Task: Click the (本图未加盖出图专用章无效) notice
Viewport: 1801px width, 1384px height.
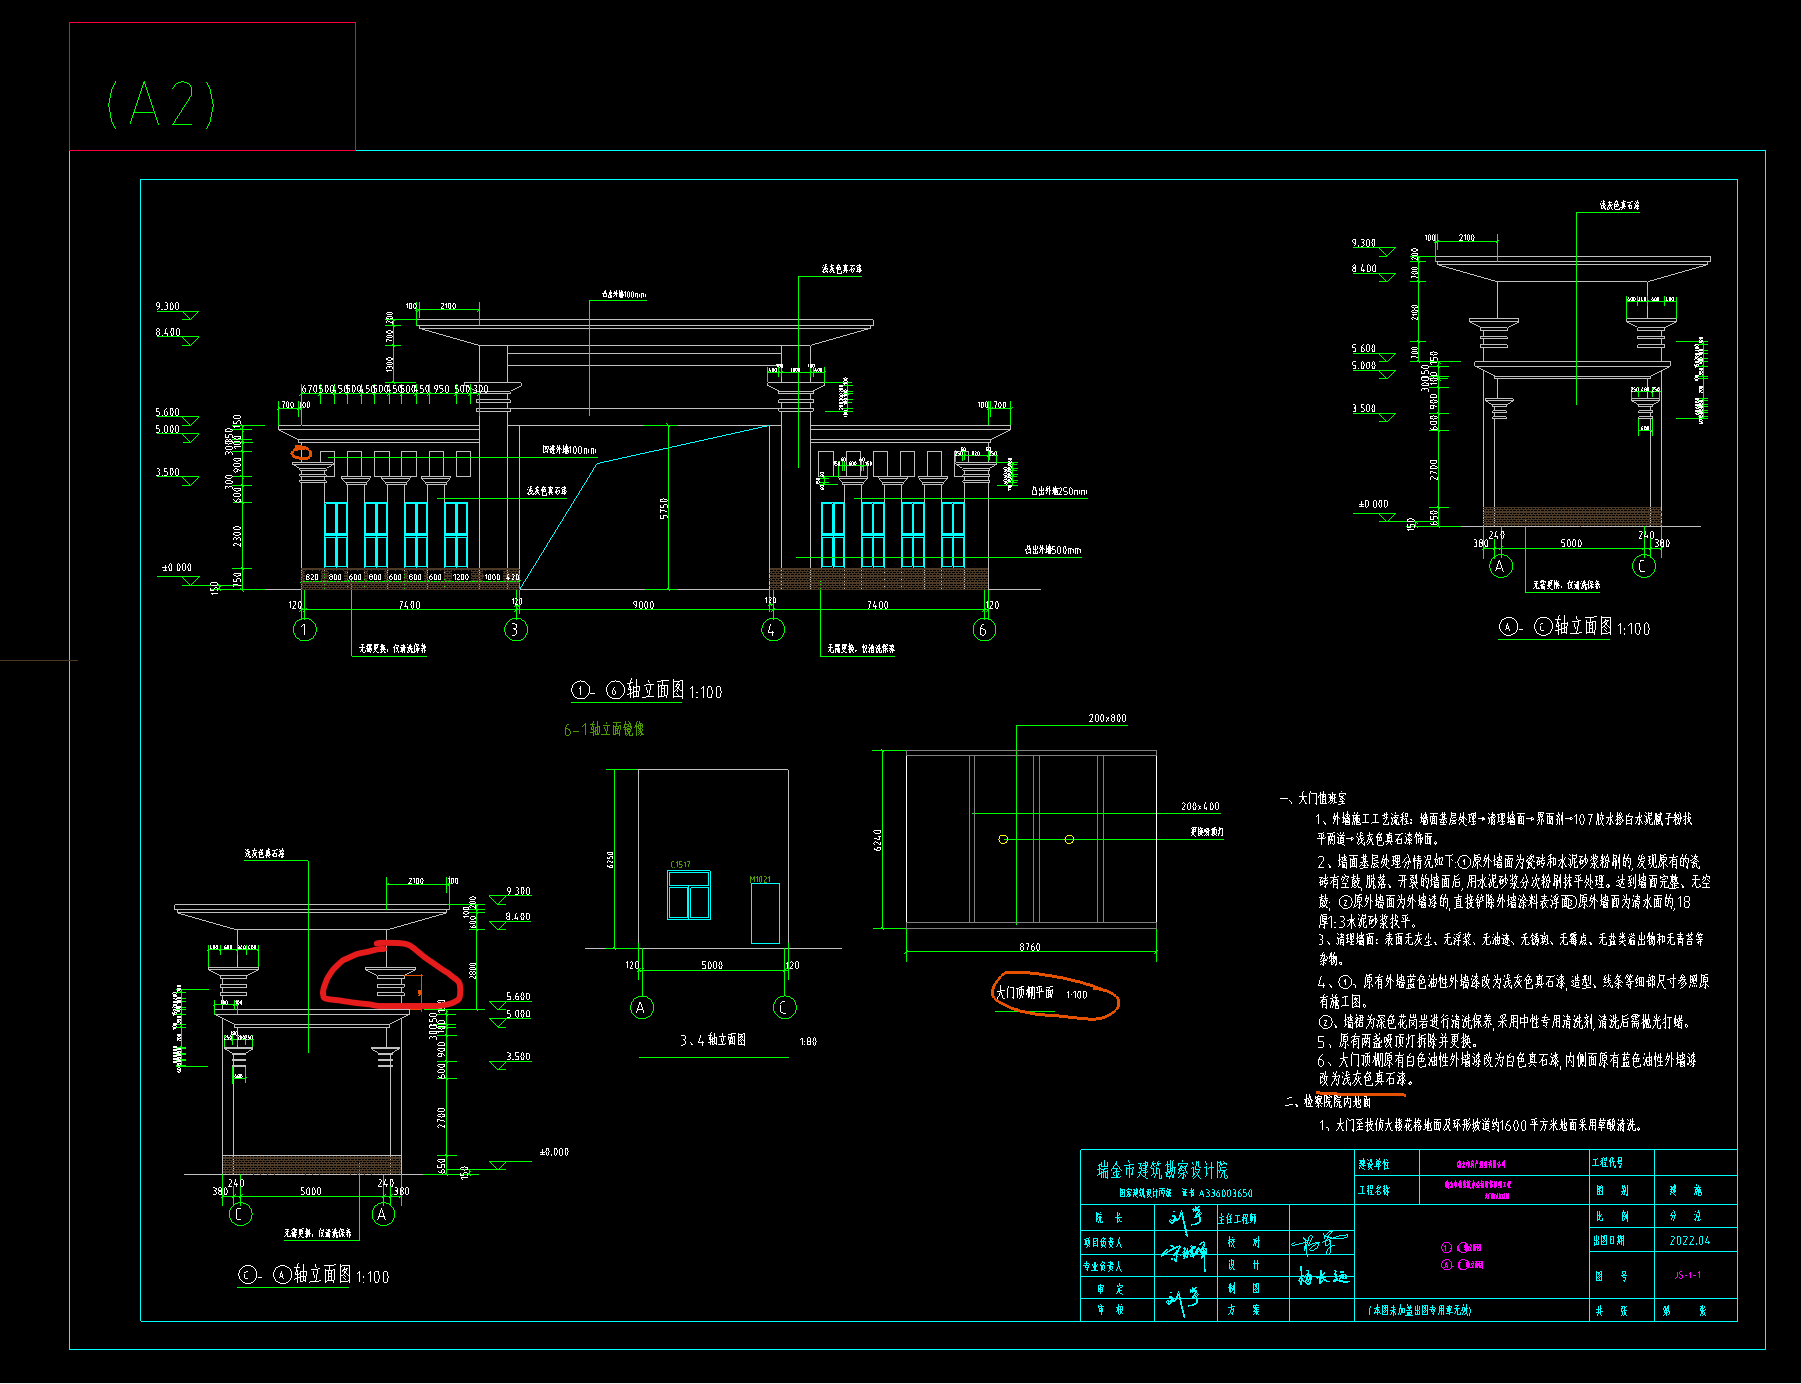Action: [1420, 1309]
